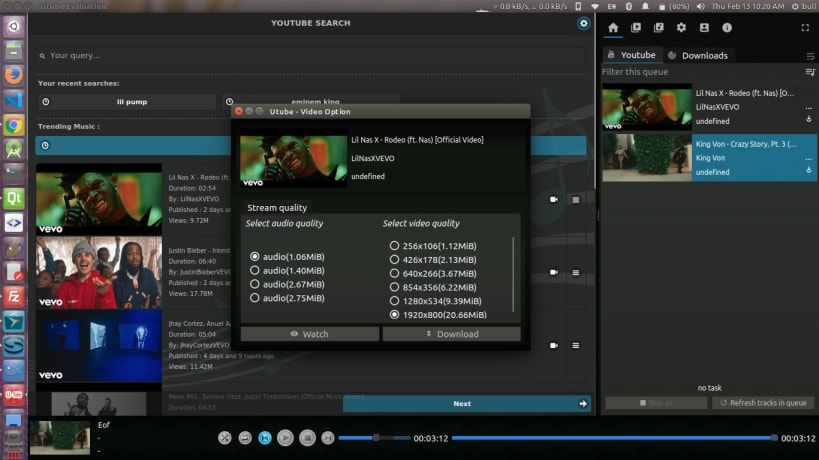Screen dimensions: 819x460
Task: Click the Download button in Video Option dialog
Action: (452, 334)
